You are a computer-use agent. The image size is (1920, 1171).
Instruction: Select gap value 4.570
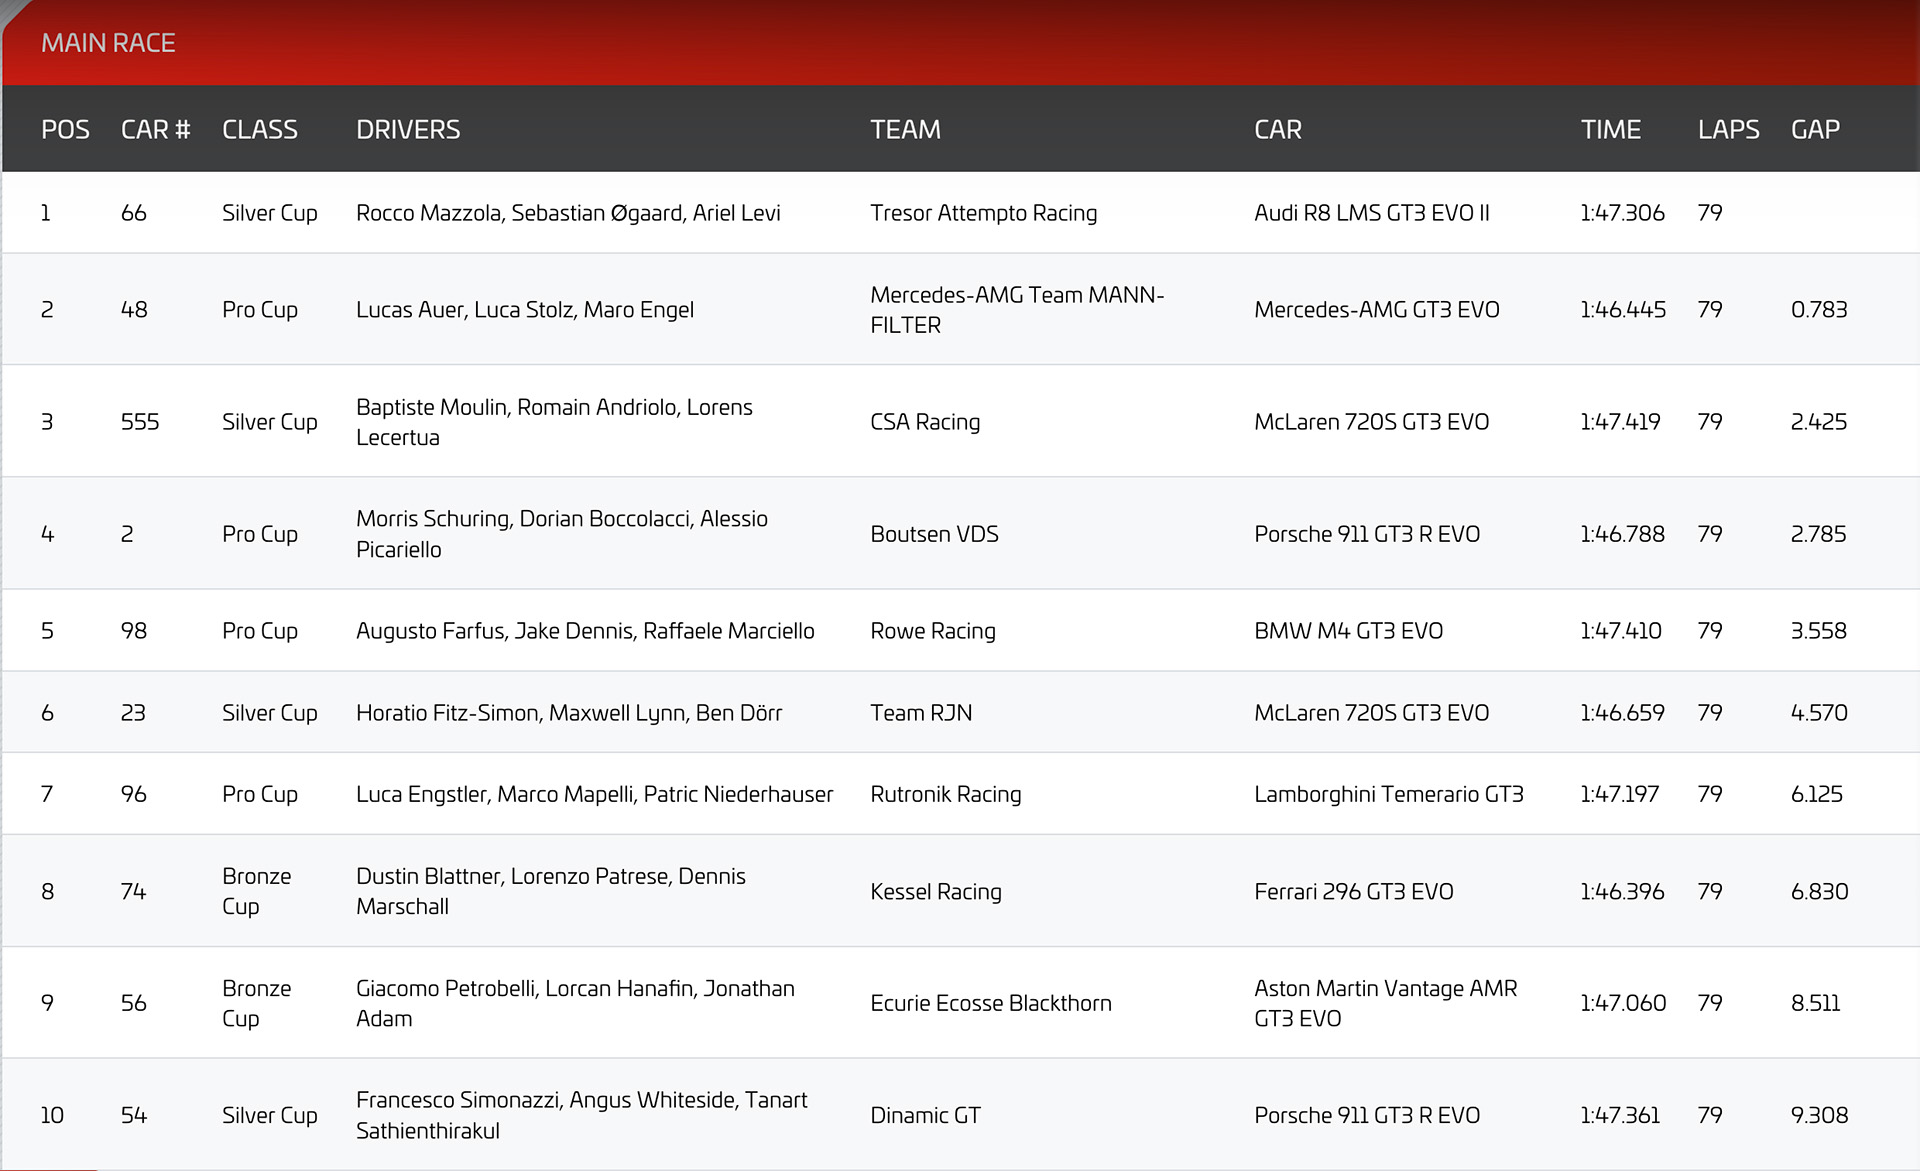pos(1819,713)
